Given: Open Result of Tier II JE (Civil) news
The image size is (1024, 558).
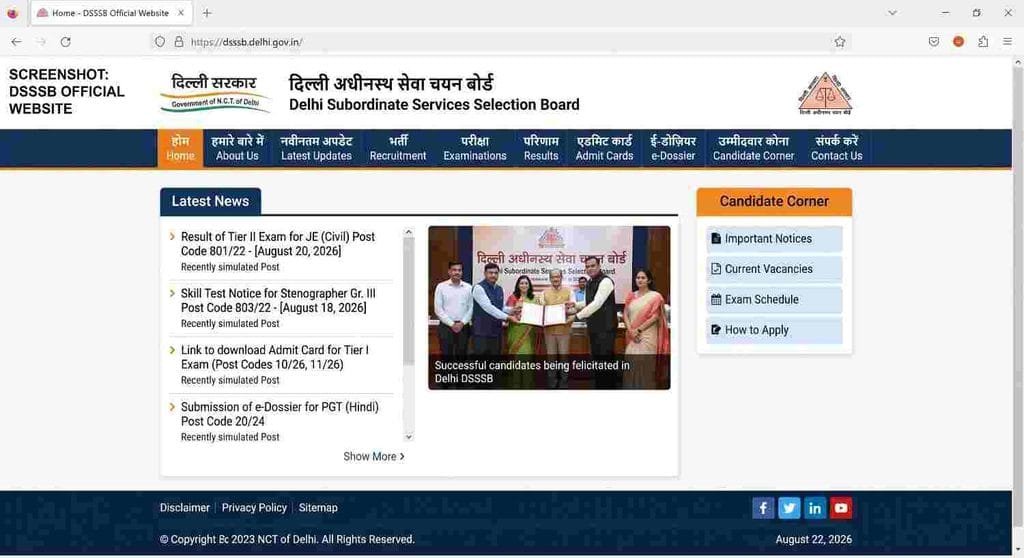Looking at the screenshot, I should pos(278,244).
